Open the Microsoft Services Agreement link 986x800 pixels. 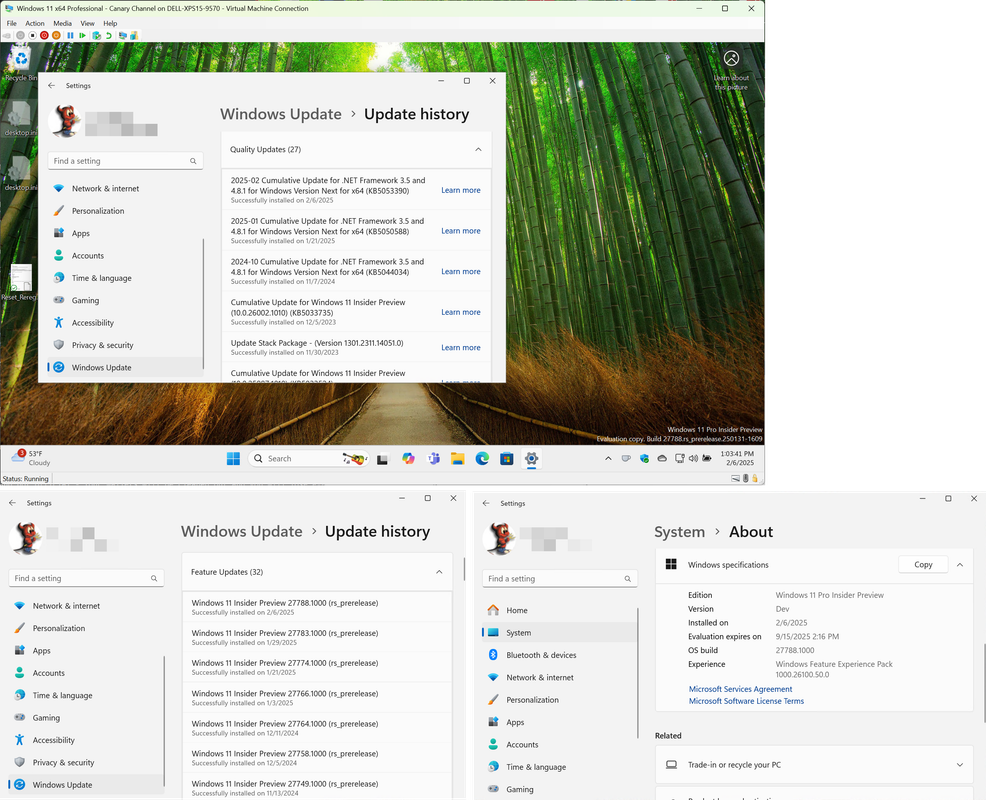pyautogui.click(x=740, y=689)
